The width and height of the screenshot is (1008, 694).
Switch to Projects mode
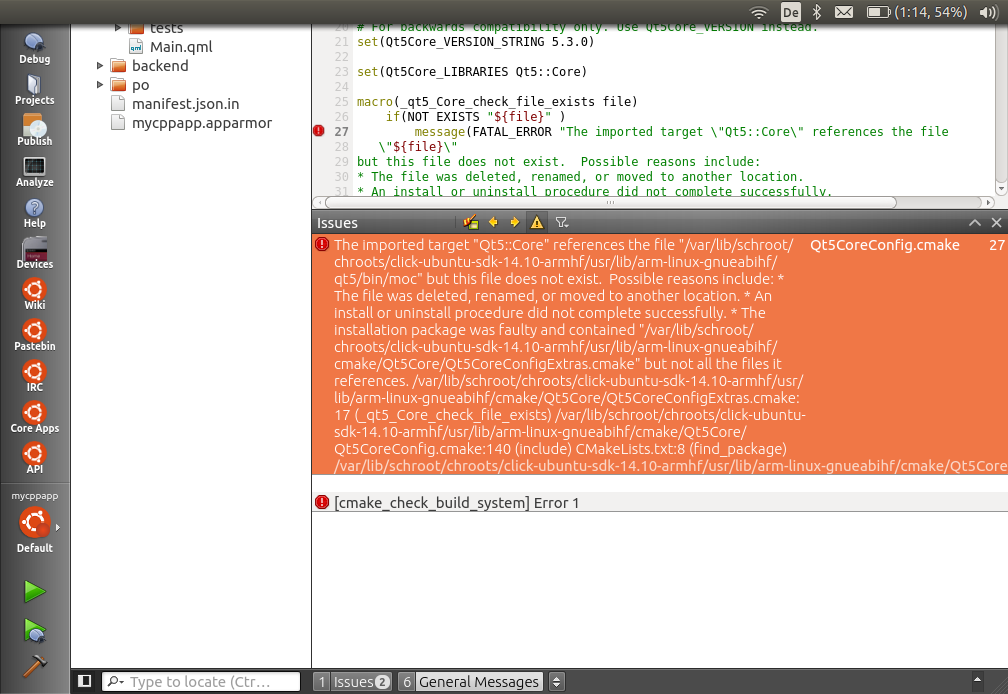pyautogui.click(x=34, y=88)
